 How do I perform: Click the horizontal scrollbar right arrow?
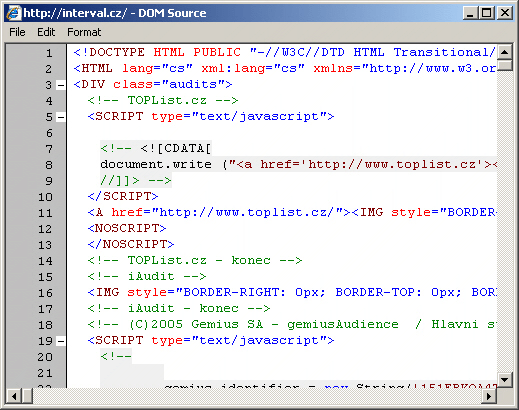pos(489,396)
